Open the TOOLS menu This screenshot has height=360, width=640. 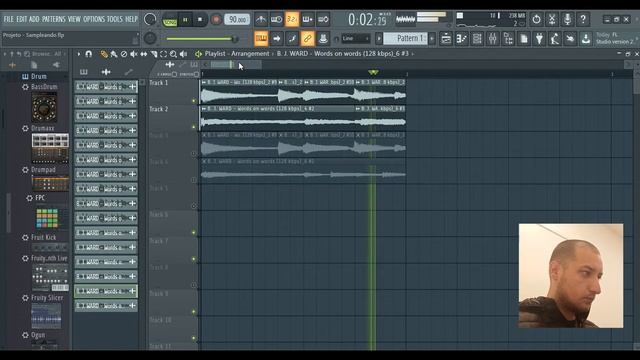point(114,19)
